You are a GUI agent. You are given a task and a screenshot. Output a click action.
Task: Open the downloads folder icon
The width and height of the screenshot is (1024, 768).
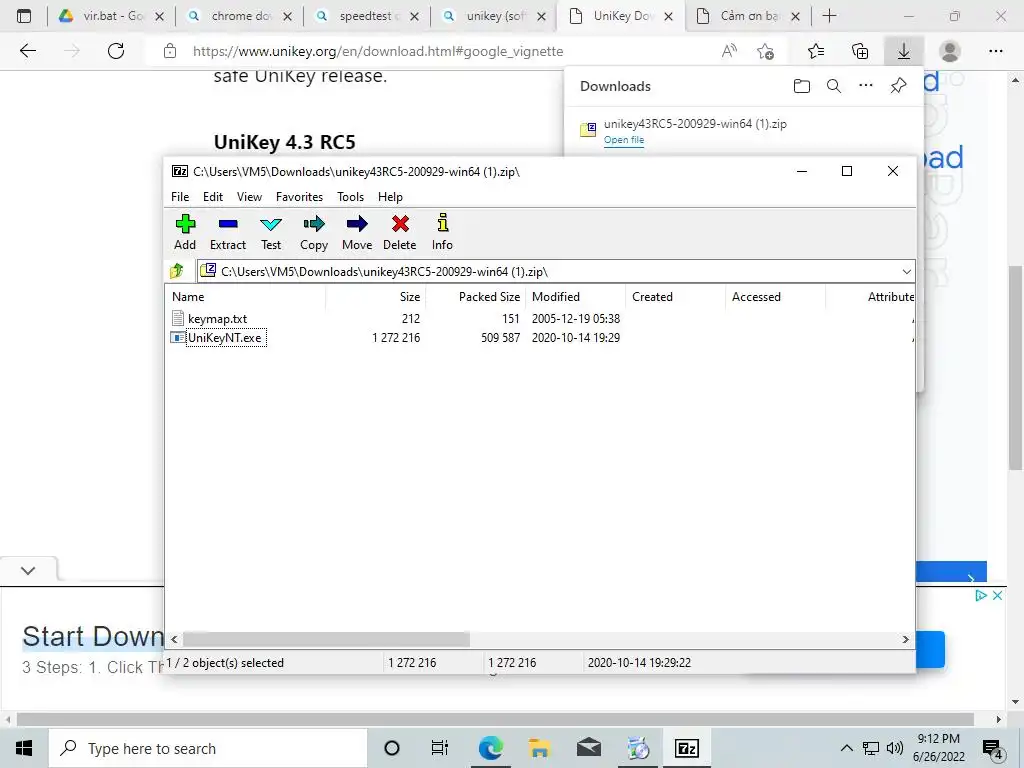[x=802, y=86]
